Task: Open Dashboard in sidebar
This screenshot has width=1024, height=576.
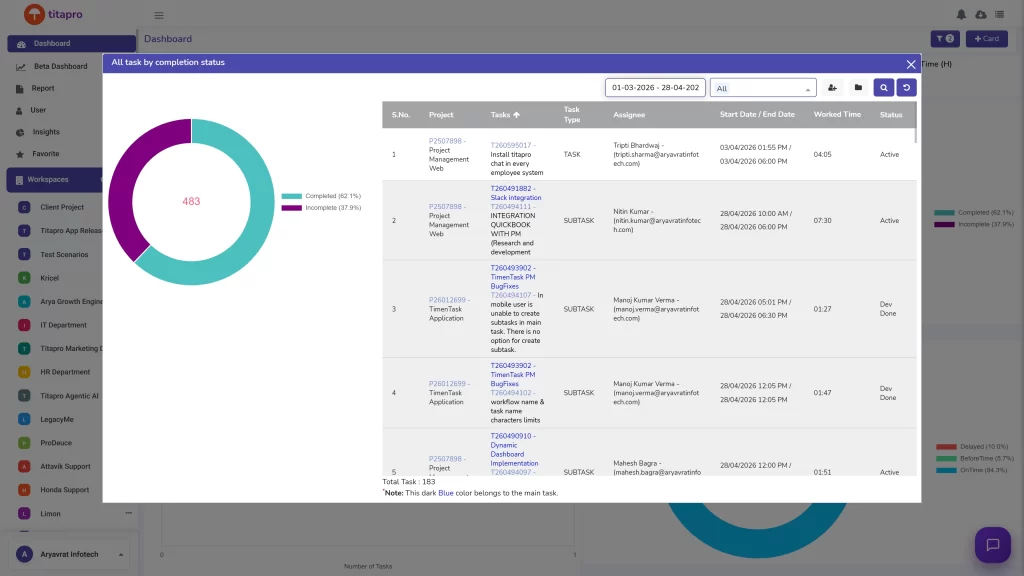Action: coord(71,44)
